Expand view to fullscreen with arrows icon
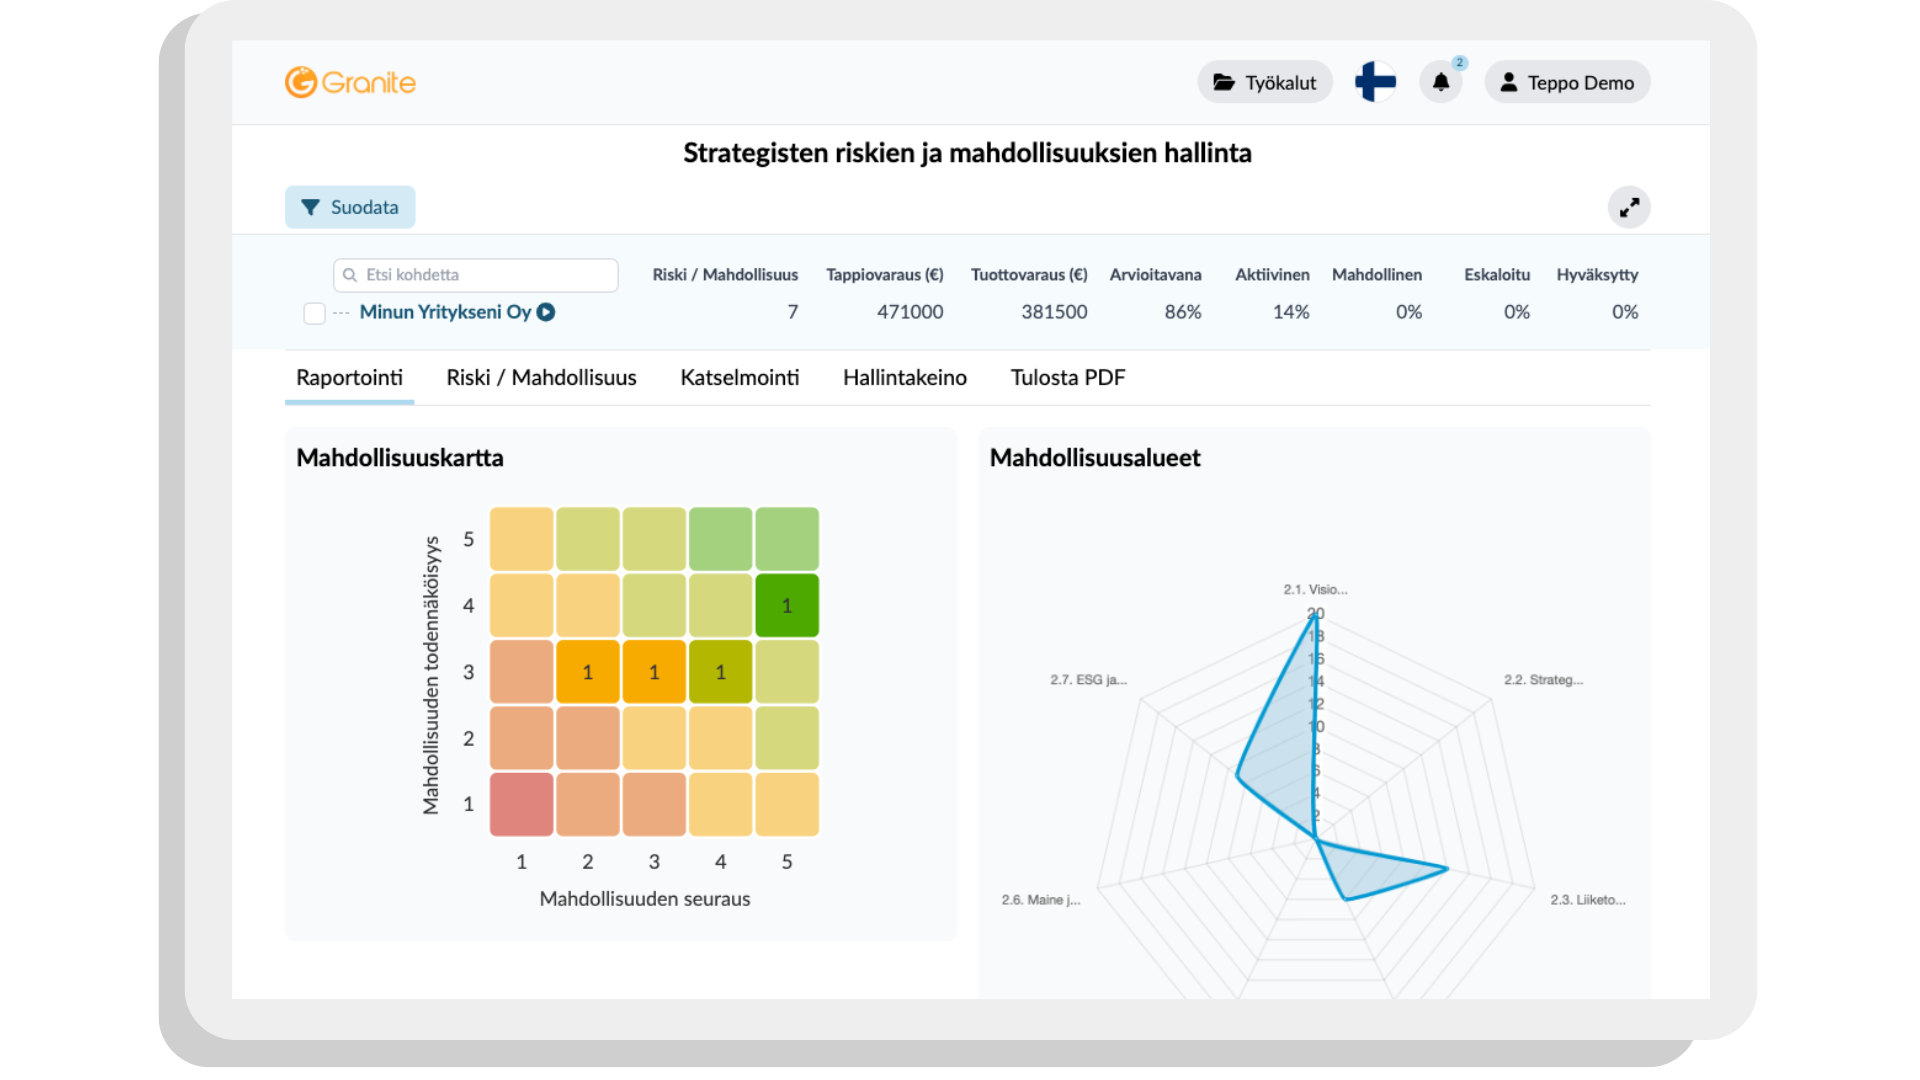Screen dimensions: 1920x1080 (1629, 207)
